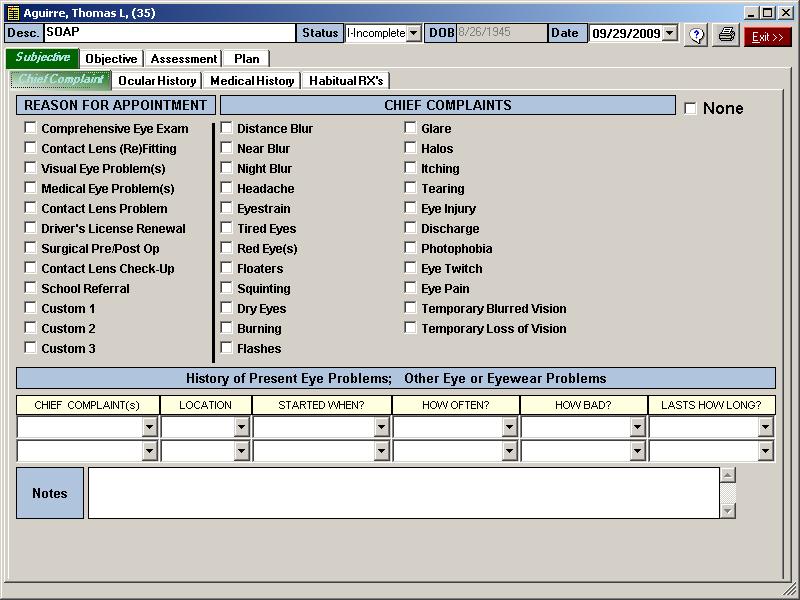Switch to the Objective tab
Screen dimensions: 800x600
[111, 59]
